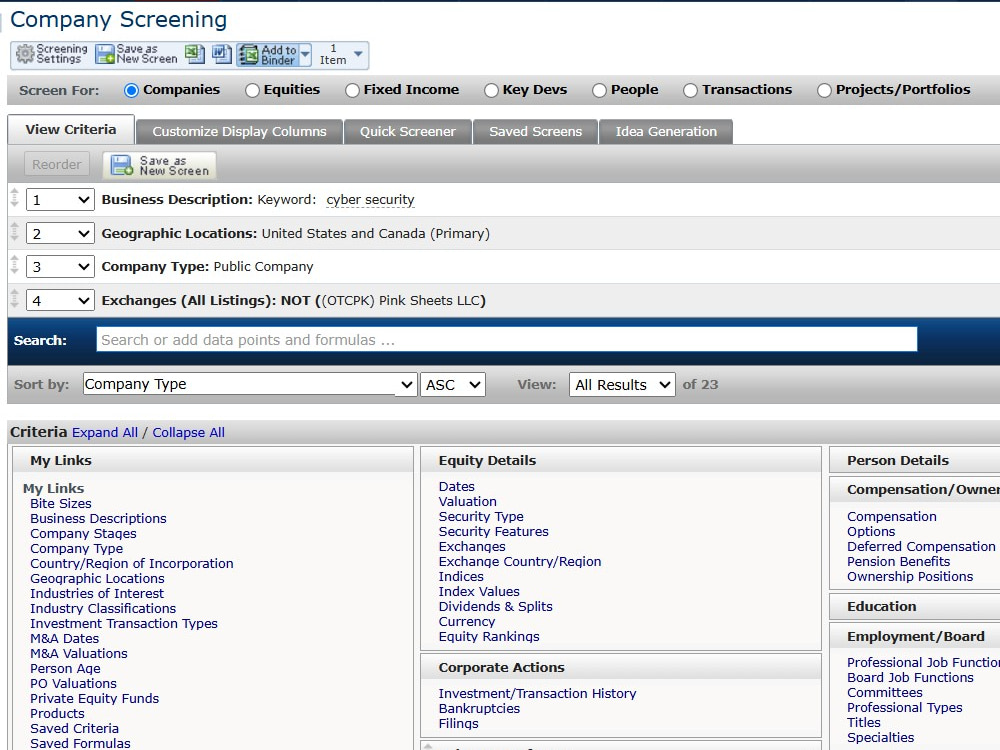Open the Idea Generation tab
This screenshot has width=1000, height=750.
click(666, 131)
